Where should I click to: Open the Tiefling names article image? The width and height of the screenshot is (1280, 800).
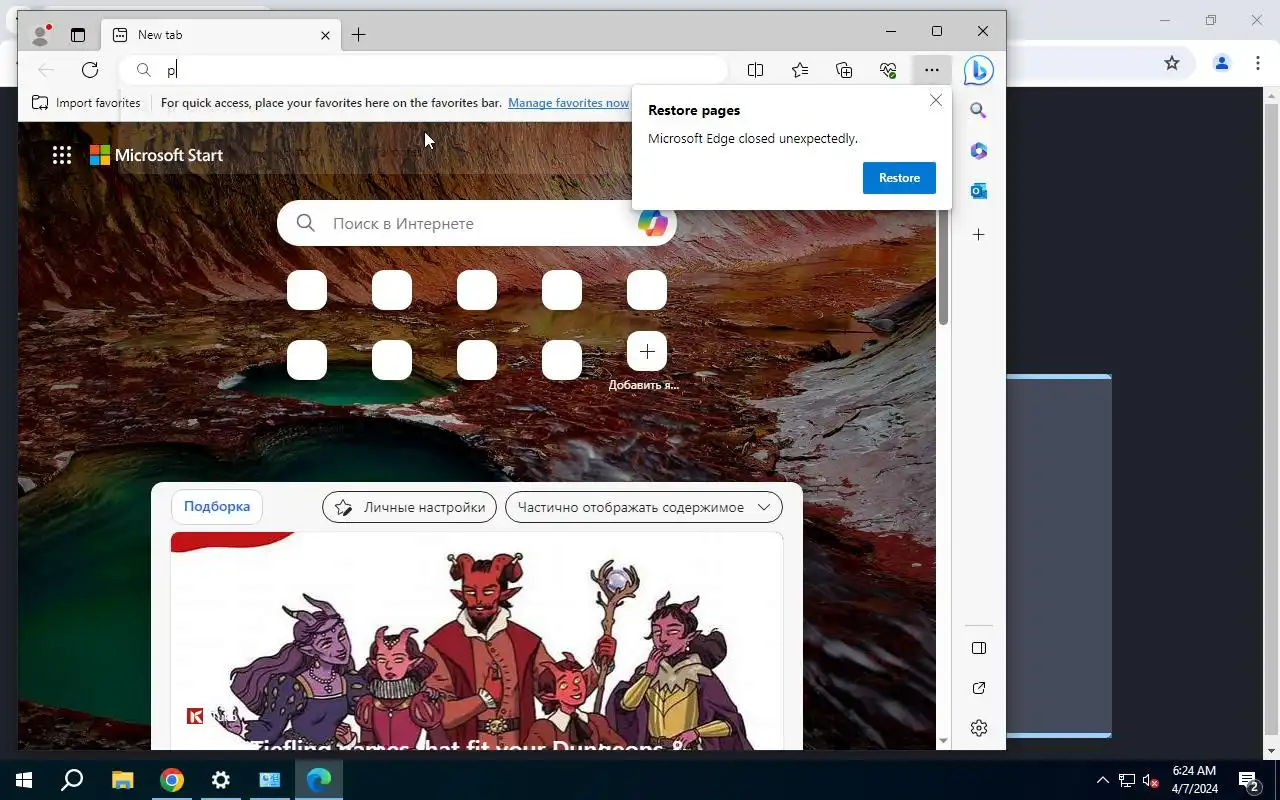click(x=477, y=640)
